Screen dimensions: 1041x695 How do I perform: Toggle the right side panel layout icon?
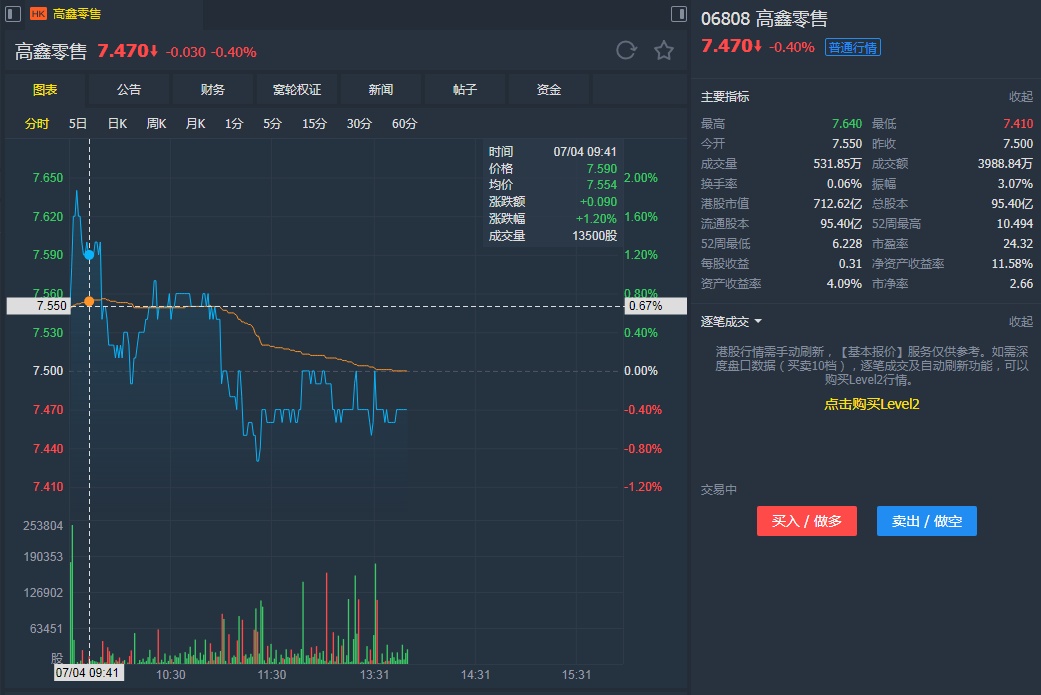click(679, 14)
